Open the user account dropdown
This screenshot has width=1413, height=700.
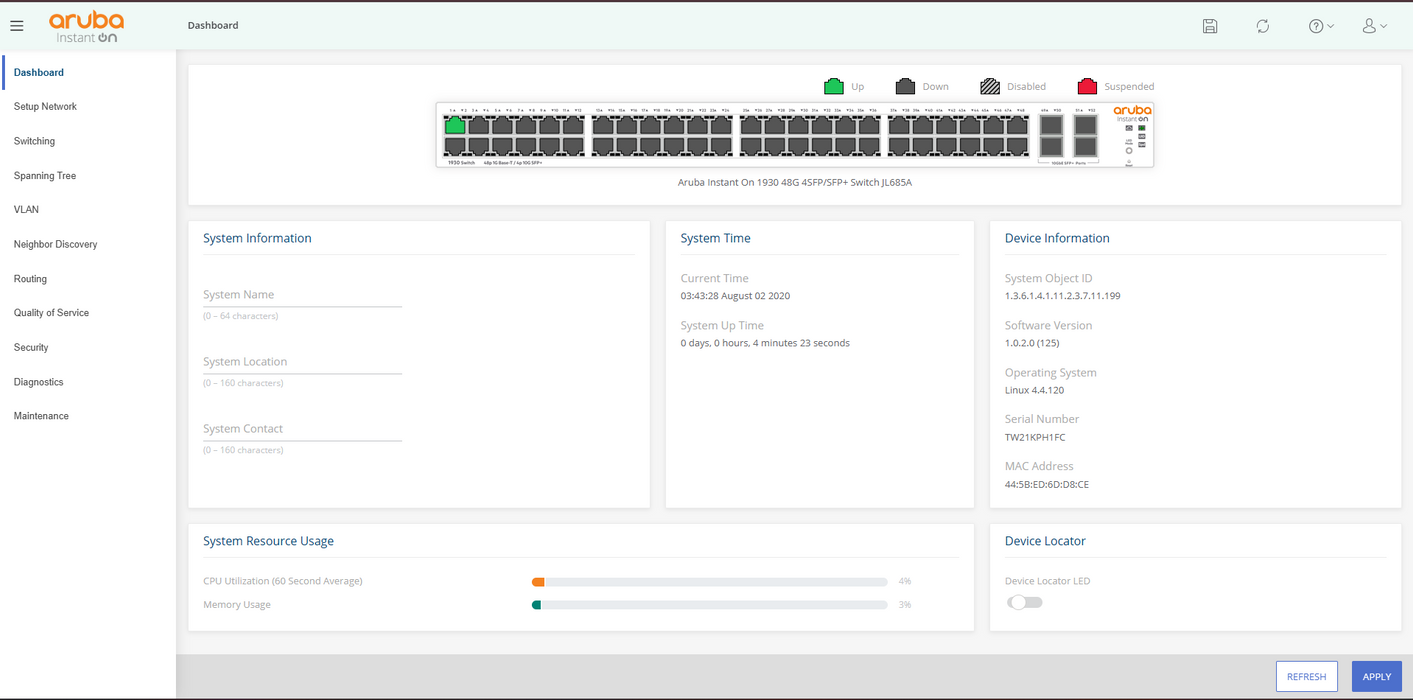click(1375, 26)
